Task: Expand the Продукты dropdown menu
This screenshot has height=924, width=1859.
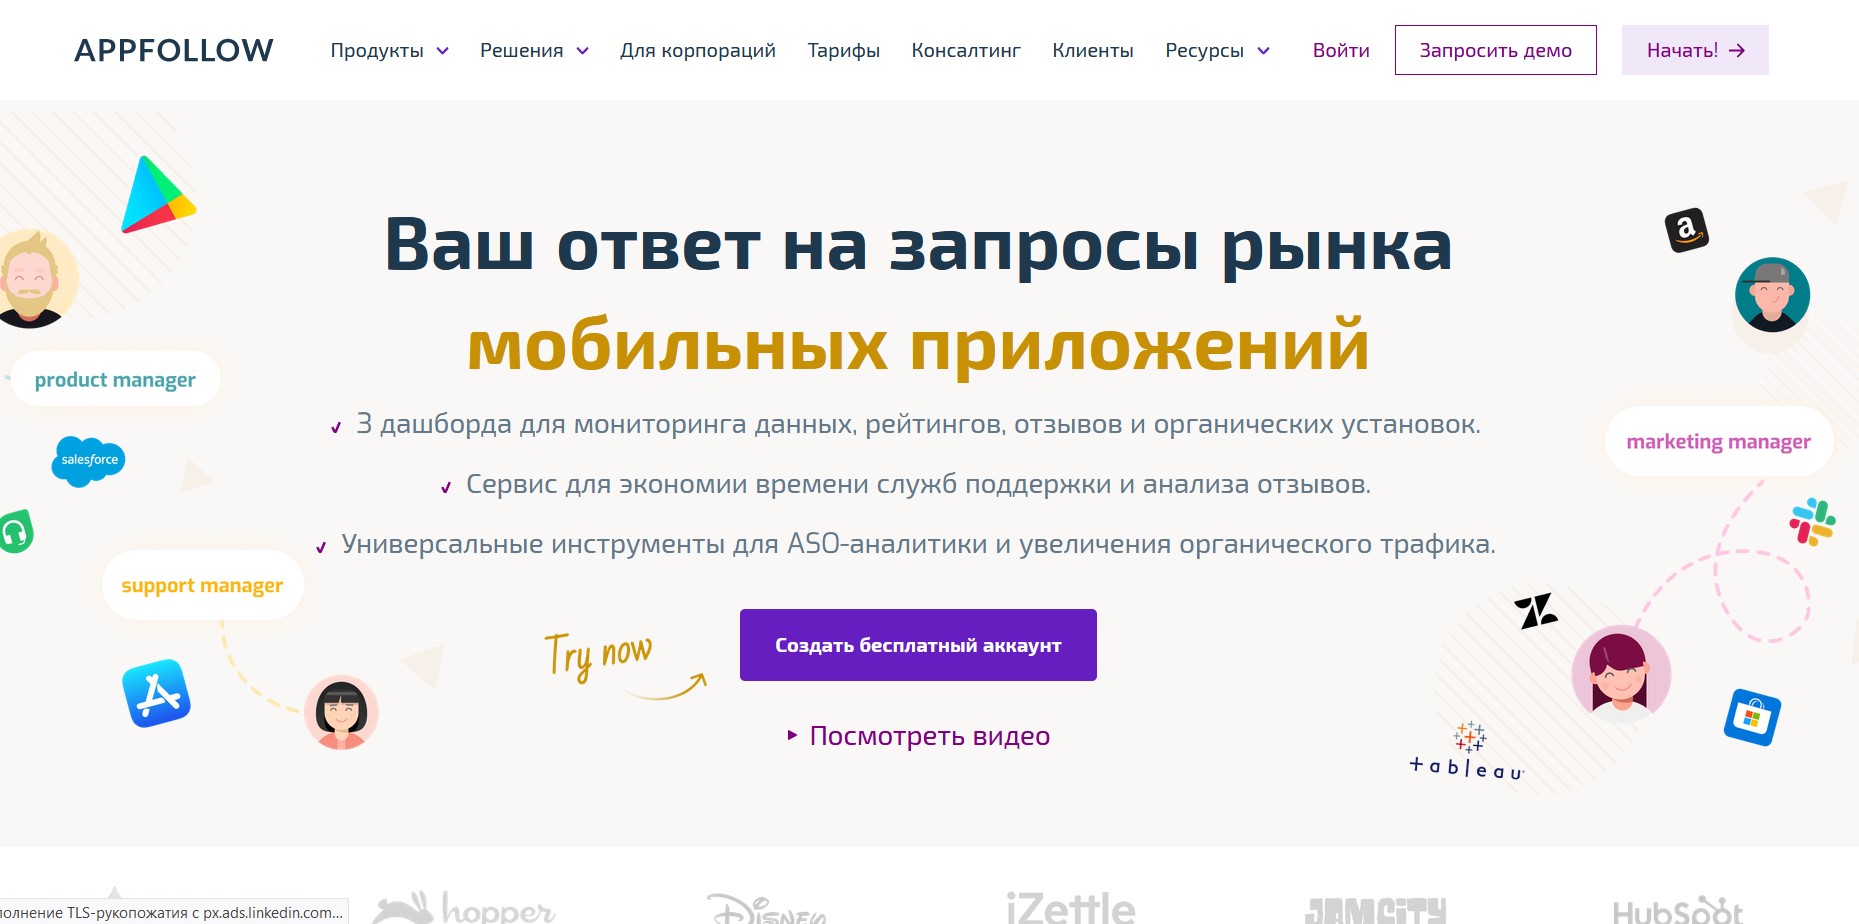Action: pyautogui.click(x=389, y=50)
